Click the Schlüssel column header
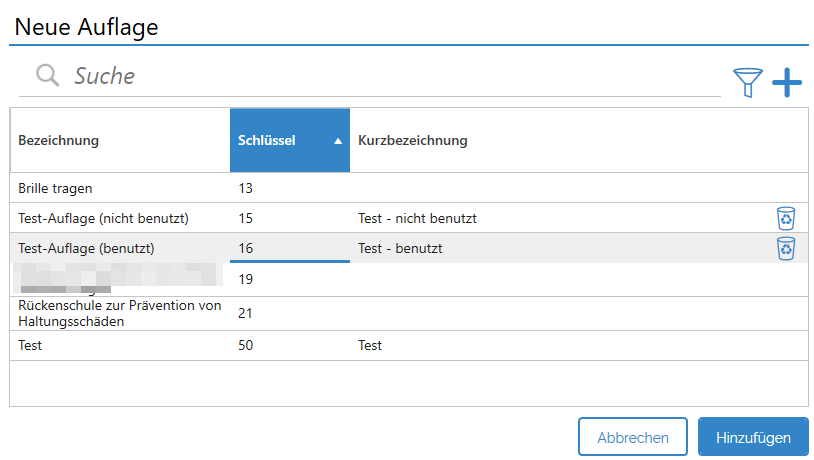 coord(268,141)
